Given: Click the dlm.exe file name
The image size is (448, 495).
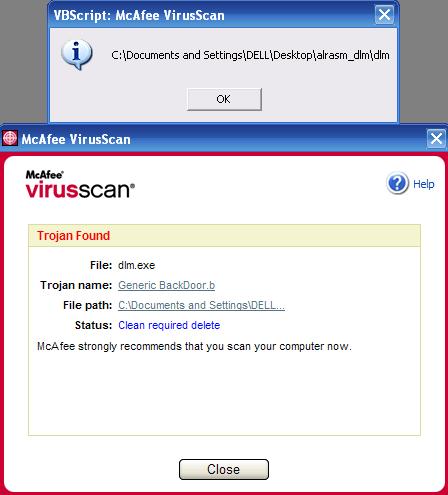Looking at the screenshot, I should pos(136,265).
